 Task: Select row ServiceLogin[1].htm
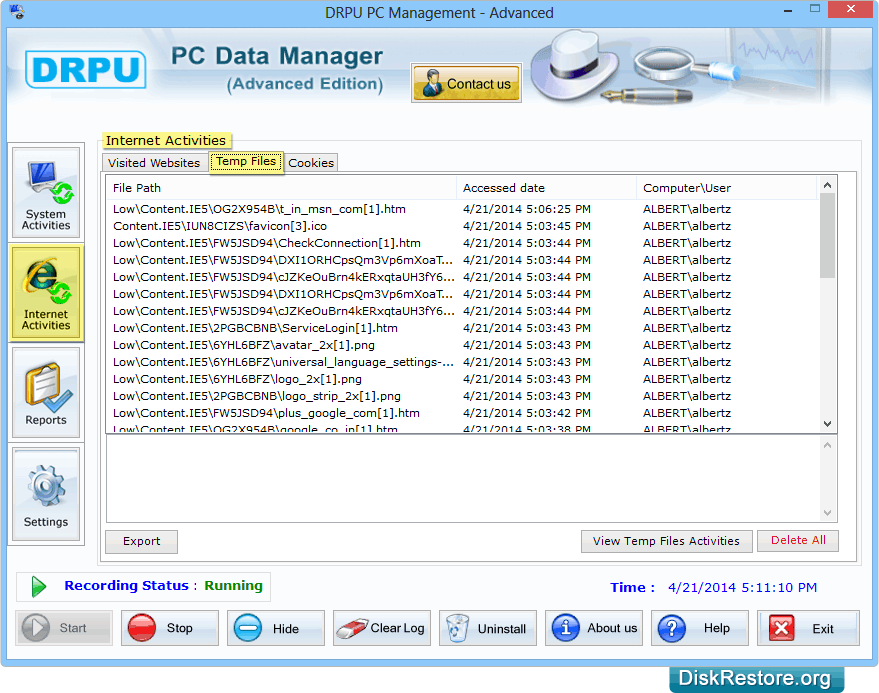click(462, 328)
